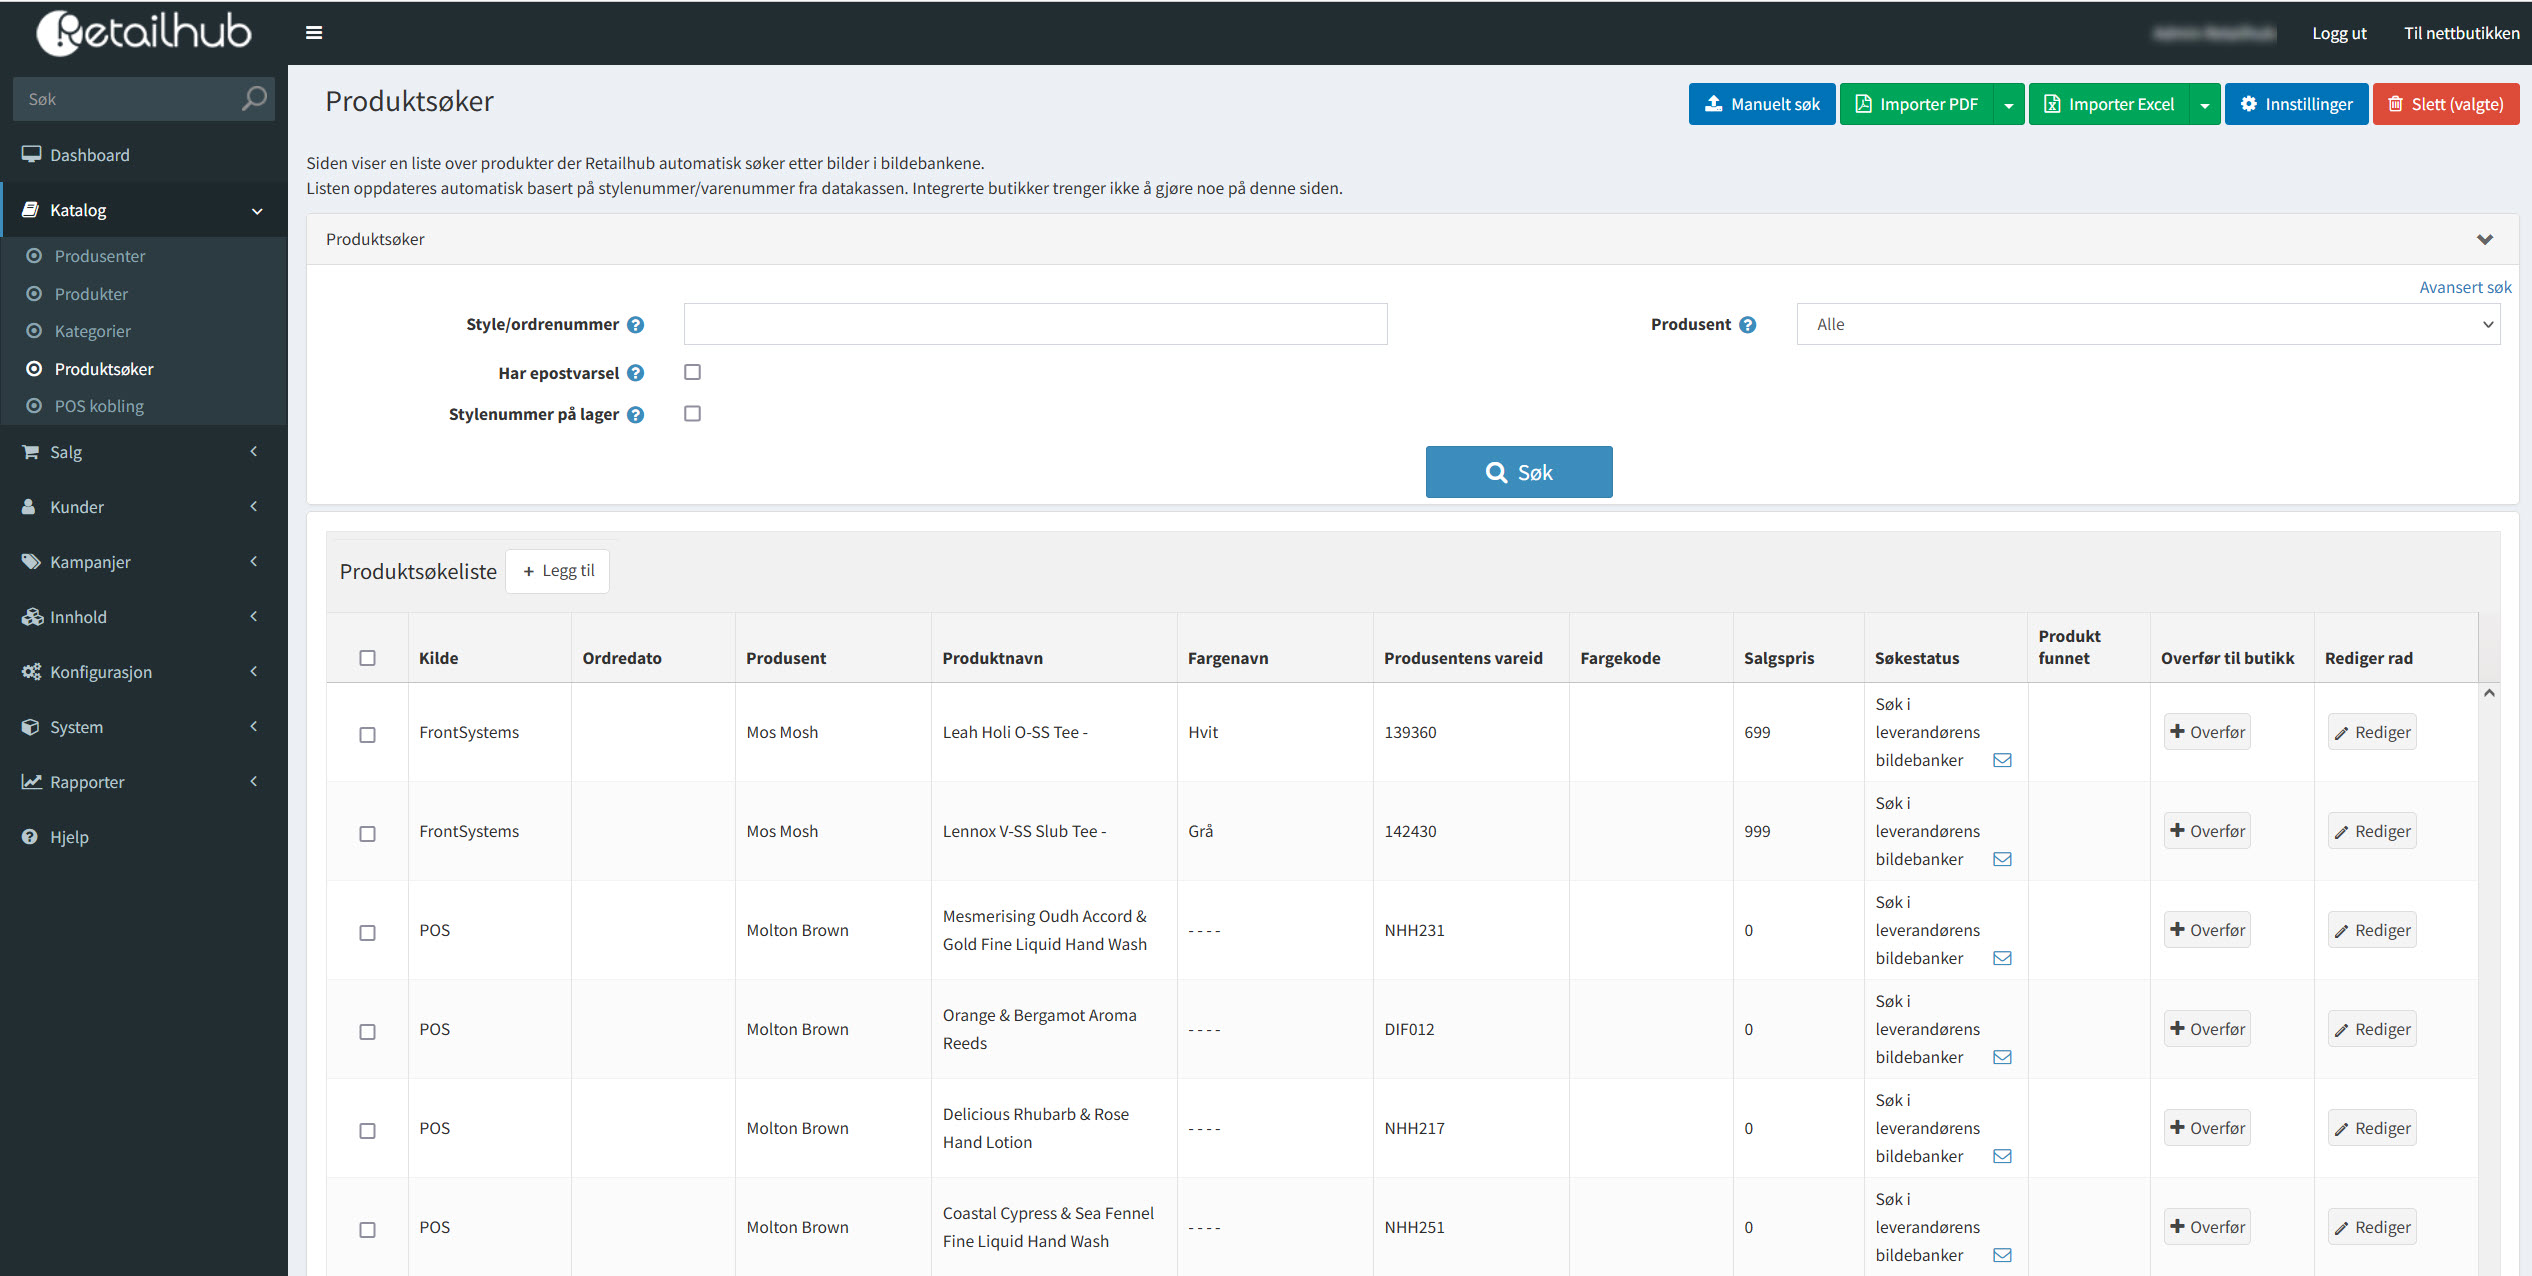Click the Style/ordrenummer help question icon

635,325
